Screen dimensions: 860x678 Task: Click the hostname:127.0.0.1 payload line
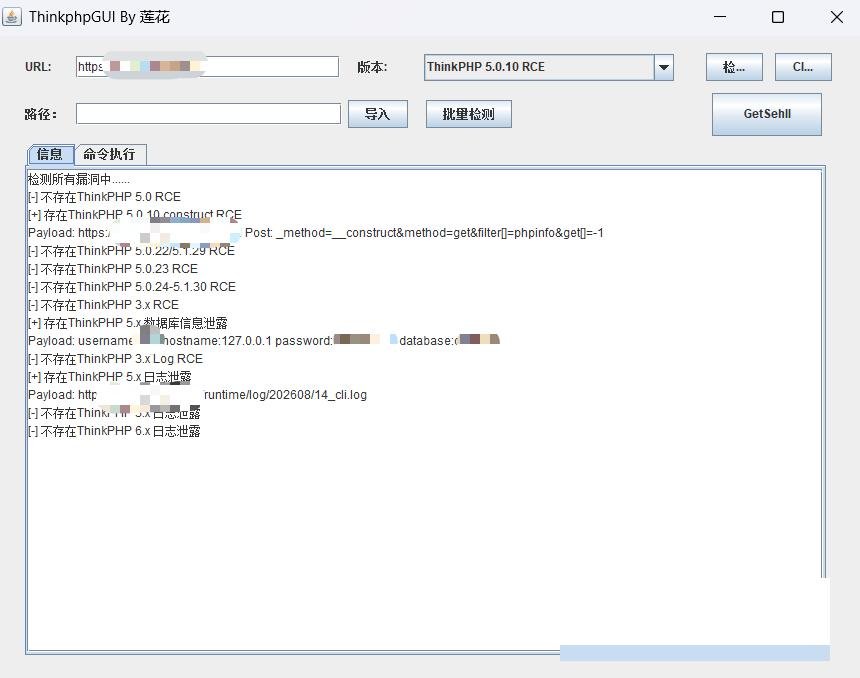pos(264,341)
